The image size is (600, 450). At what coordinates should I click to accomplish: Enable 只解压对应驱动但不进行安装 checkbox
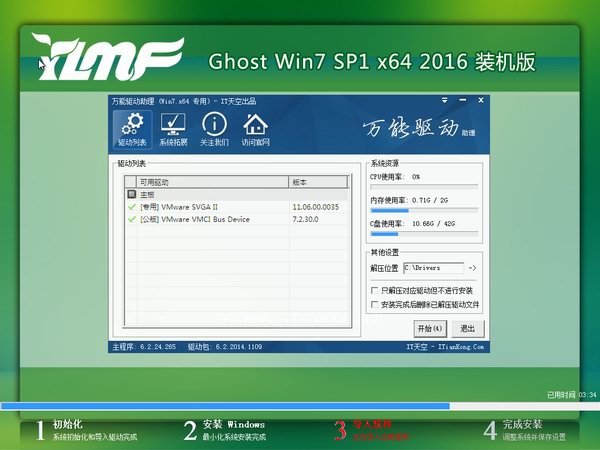(374, 290)
